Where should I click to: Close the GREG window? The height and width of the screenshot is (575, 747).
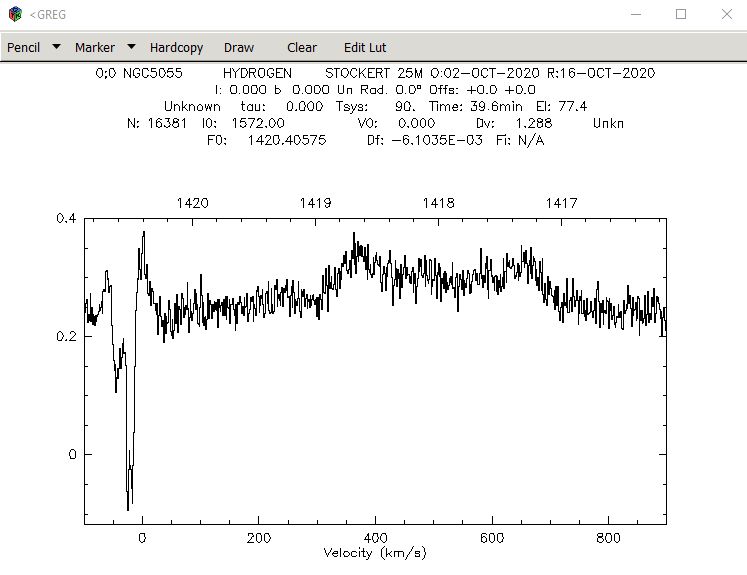(727, 14)
